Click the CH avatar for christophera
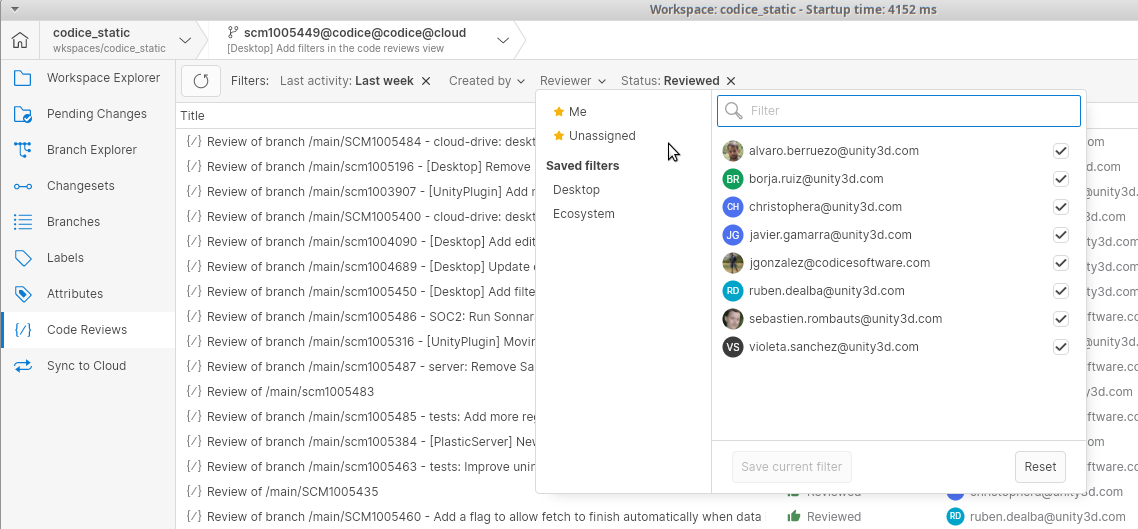The height and width of the screenshot is (529, 1138). [x=733, y=207]
